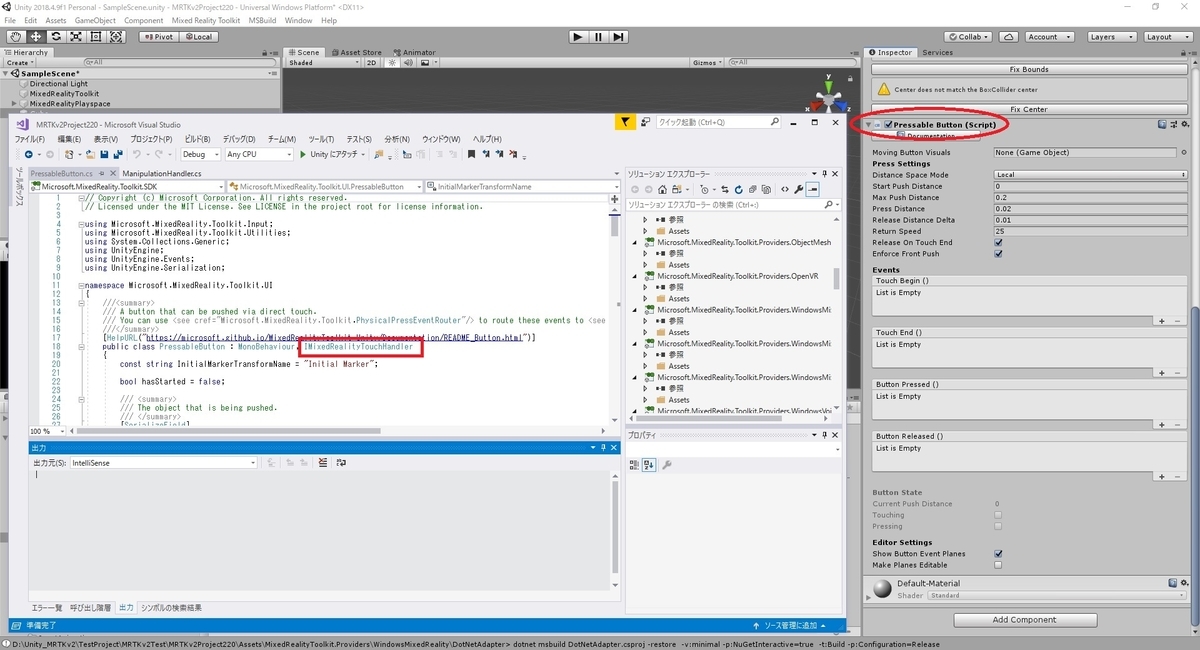Click object picker for Moving Button Visuals
Screen dimensions: 1200x650
coord(1183,152)
